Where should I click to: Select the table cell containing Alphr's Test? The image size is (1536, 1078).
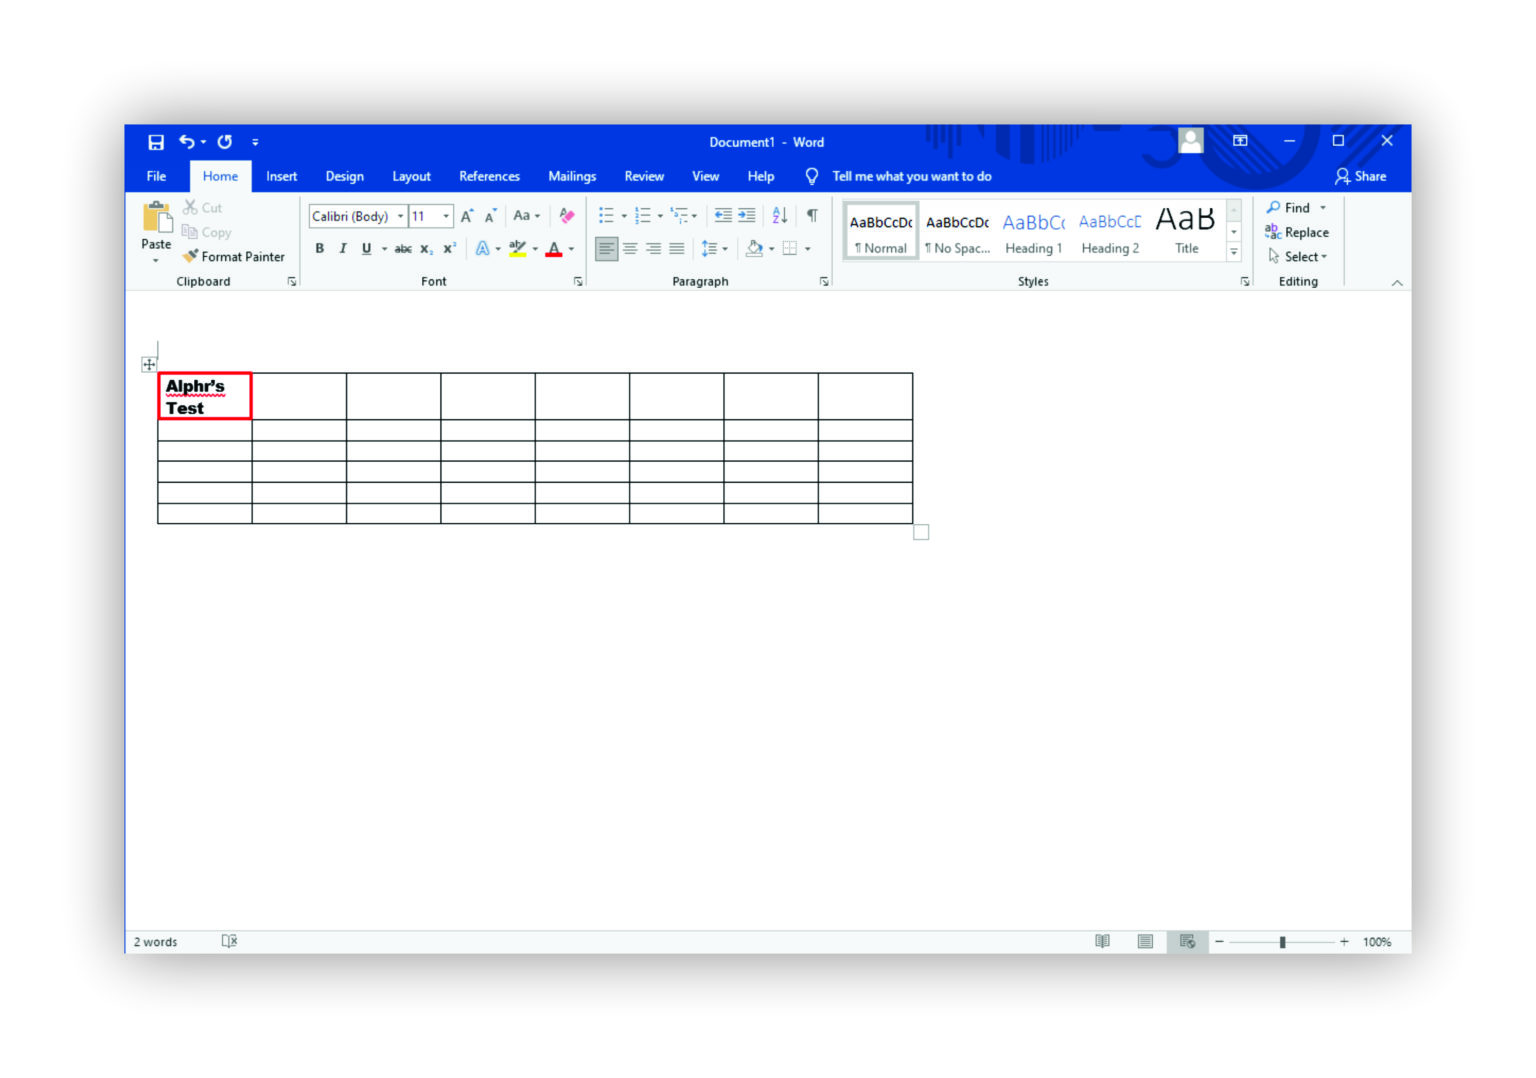[x=204, y=396]
